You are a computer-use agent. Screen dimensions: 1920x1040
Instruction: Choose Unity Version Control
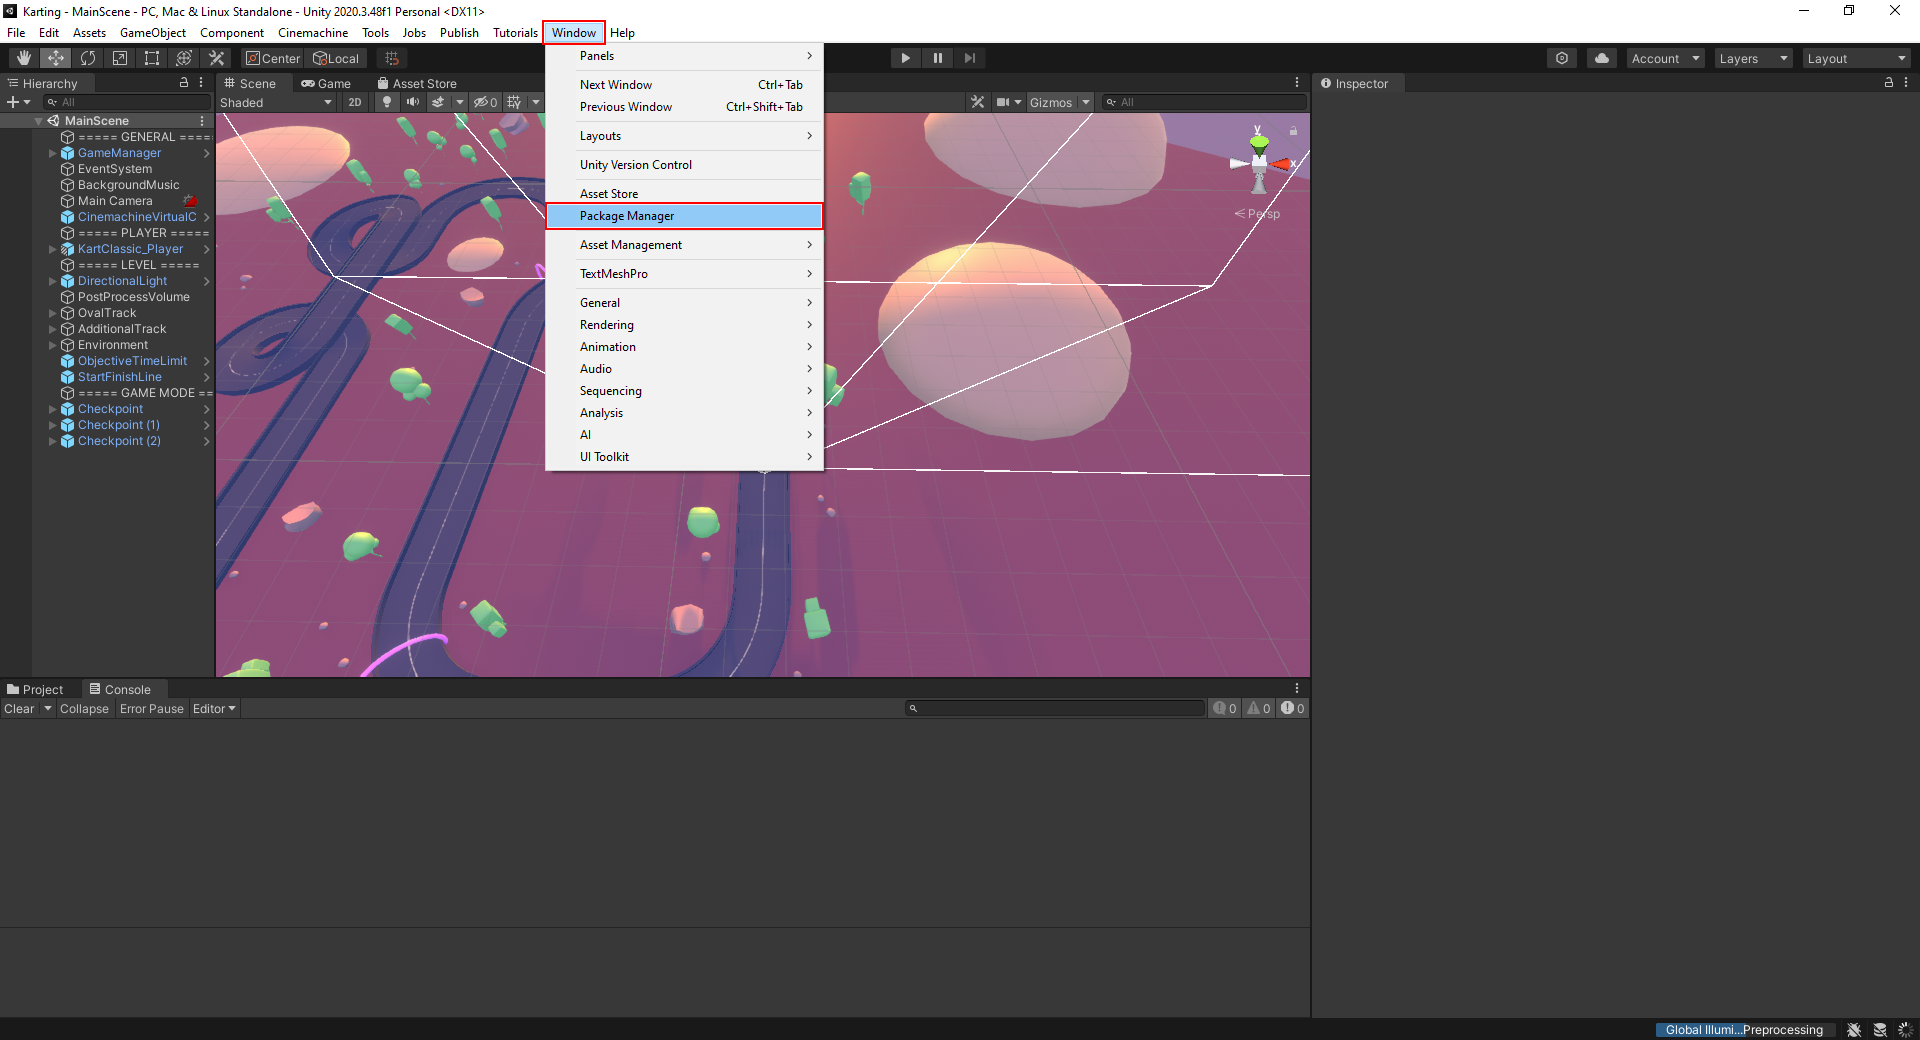(684, 165)
